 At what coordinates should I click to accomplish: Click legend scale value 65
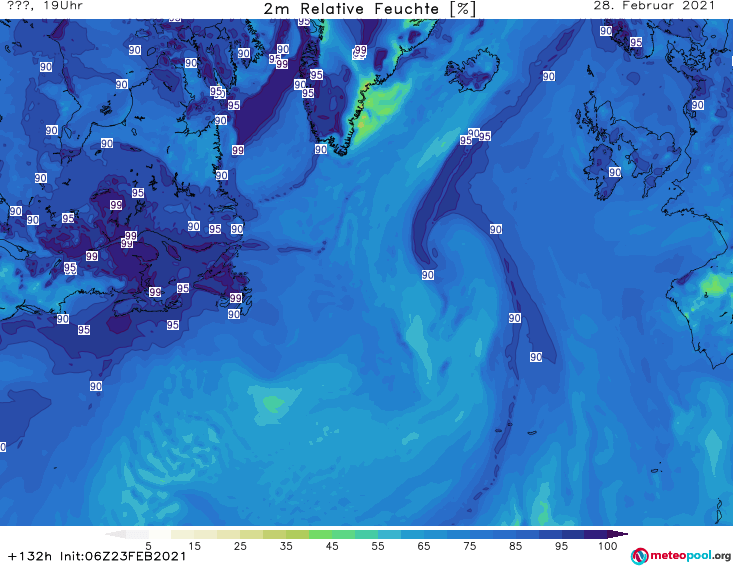click(x=424, y=546)
